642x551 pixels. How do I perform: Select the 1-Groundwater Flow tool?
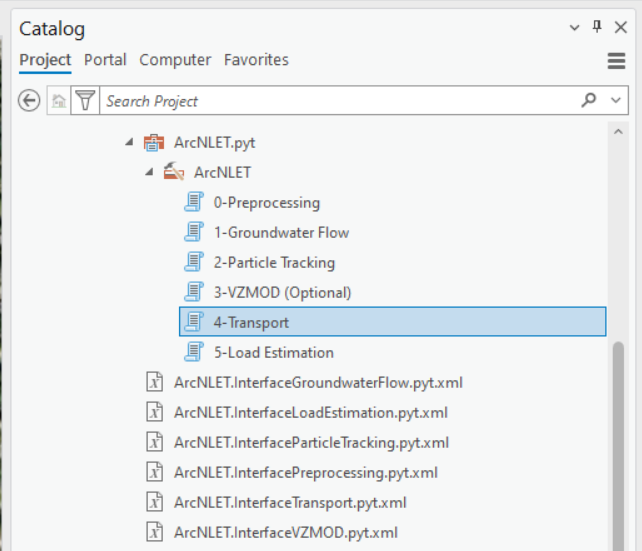[x=281, y=233]
